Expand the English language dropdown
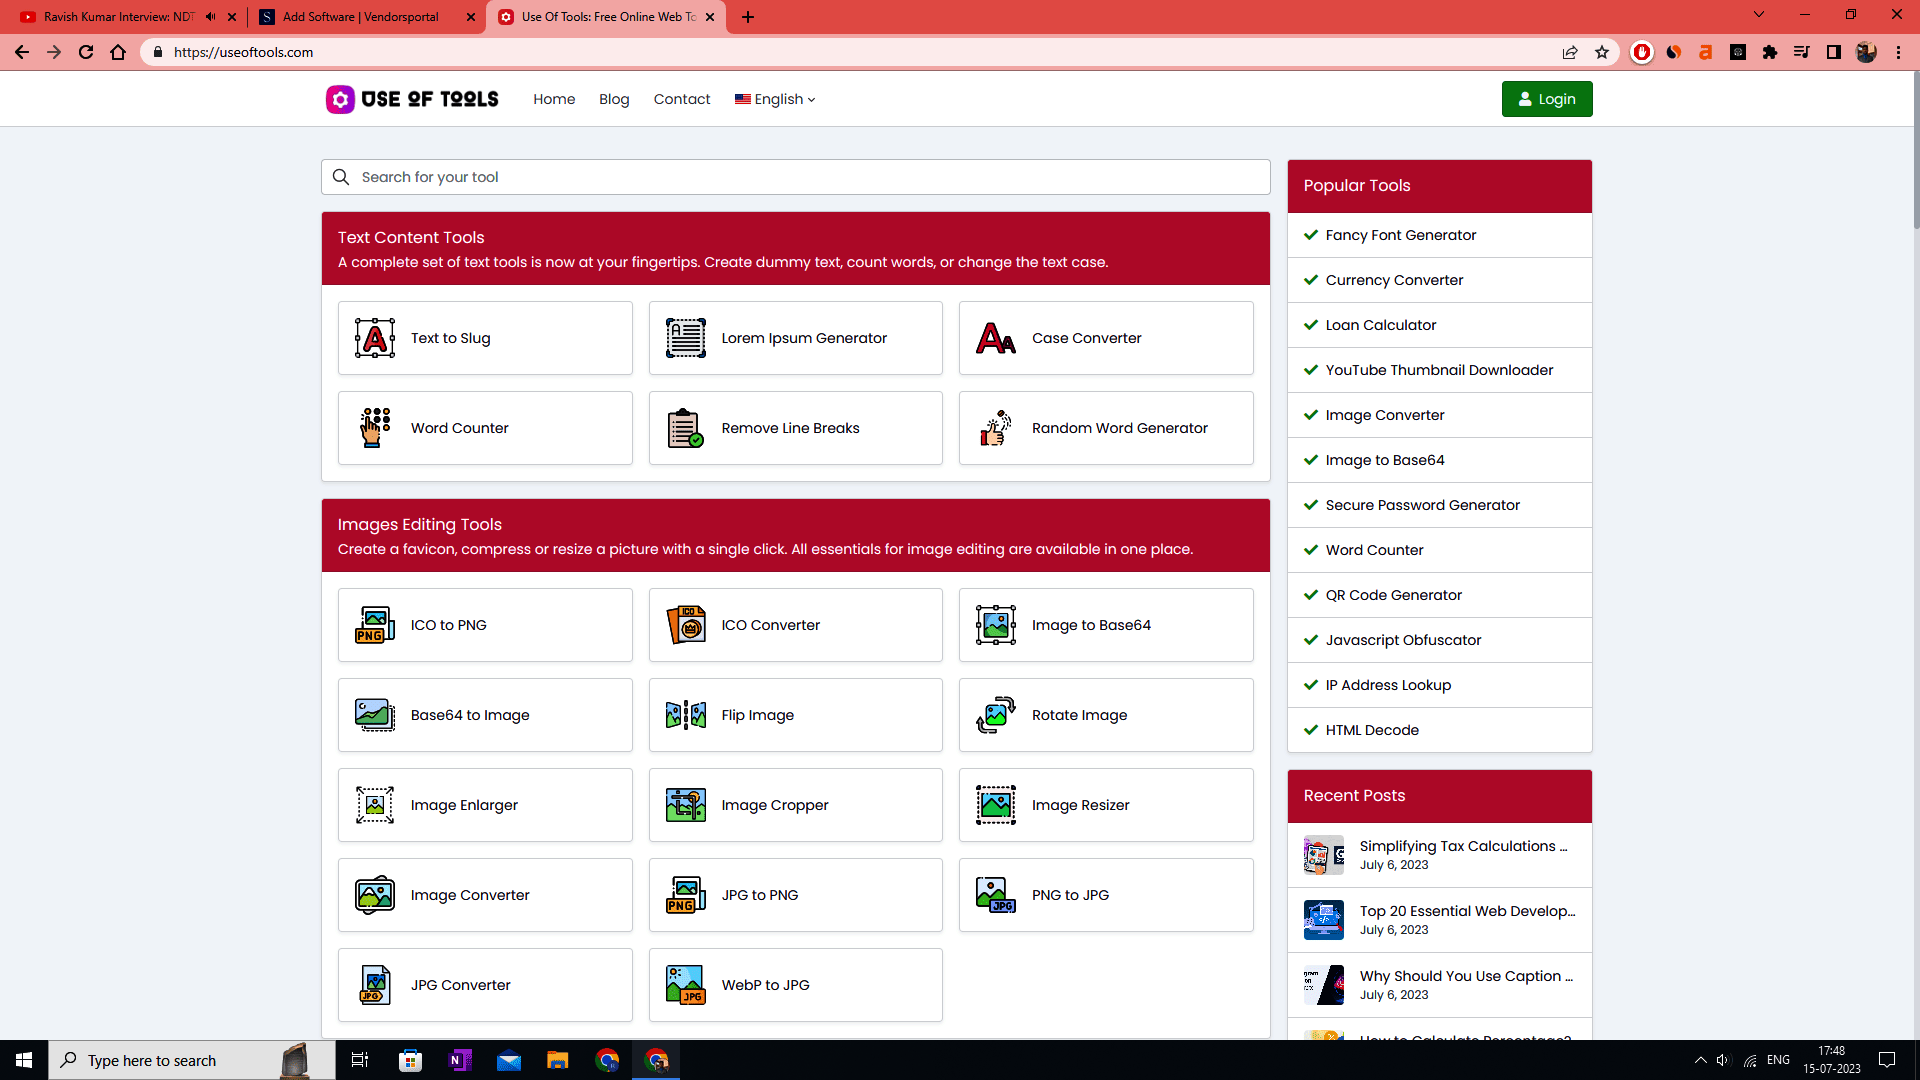Screen dimensions: 1920x1080 [x=774, y=99]
